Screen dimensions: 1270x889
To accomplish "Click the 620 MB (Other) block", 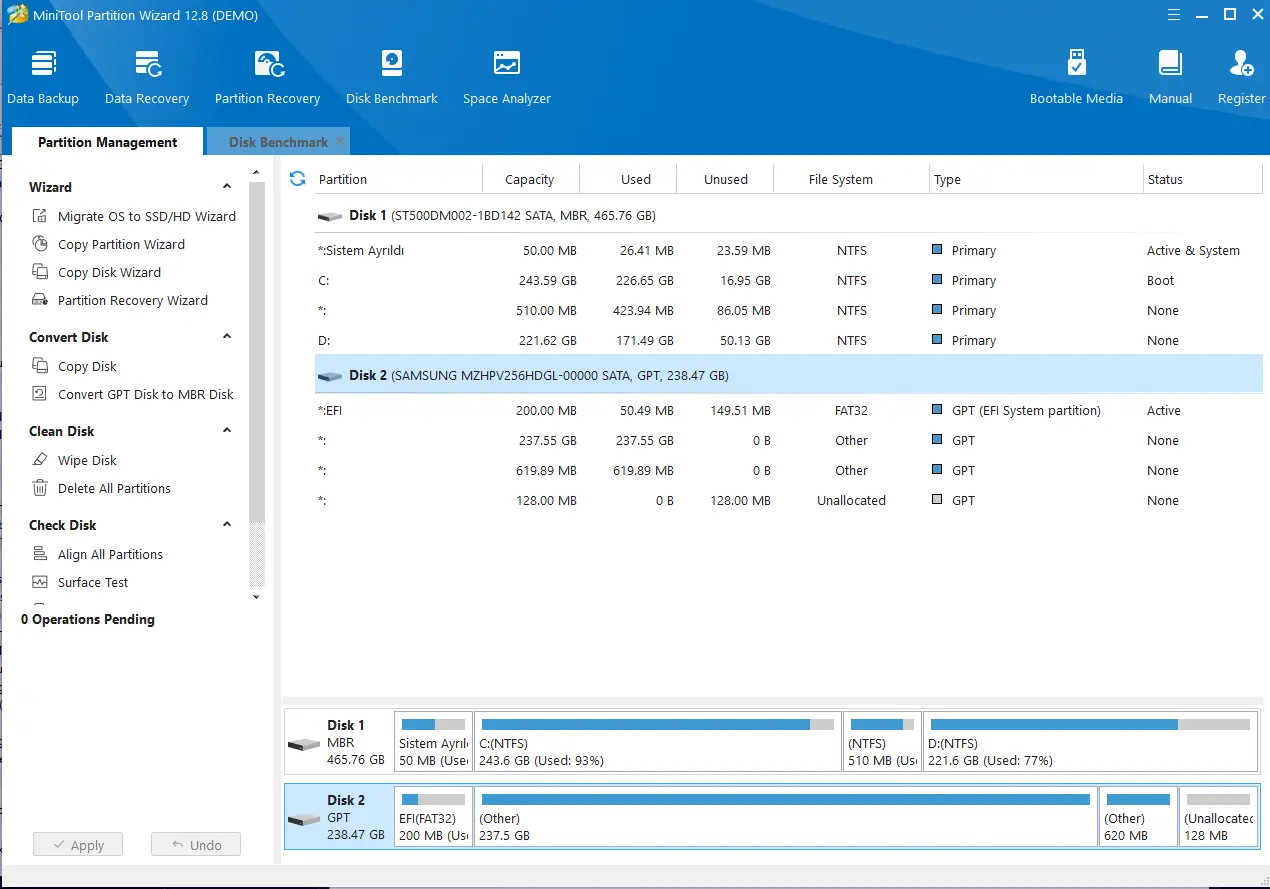I will pos(1138,816).
